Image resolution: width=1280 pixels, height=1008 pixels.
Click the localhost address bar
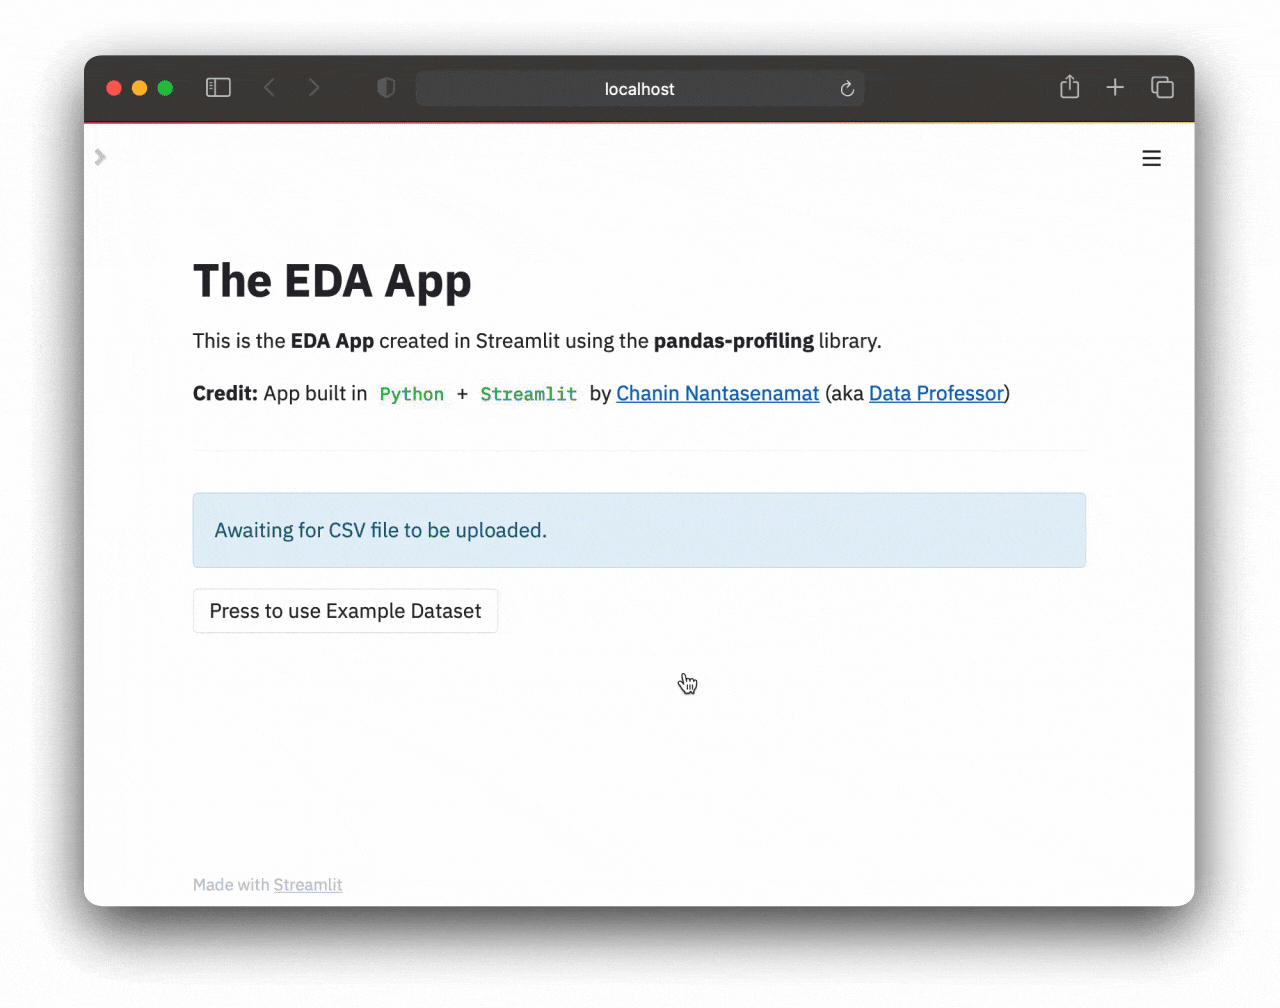coord(639,89)
